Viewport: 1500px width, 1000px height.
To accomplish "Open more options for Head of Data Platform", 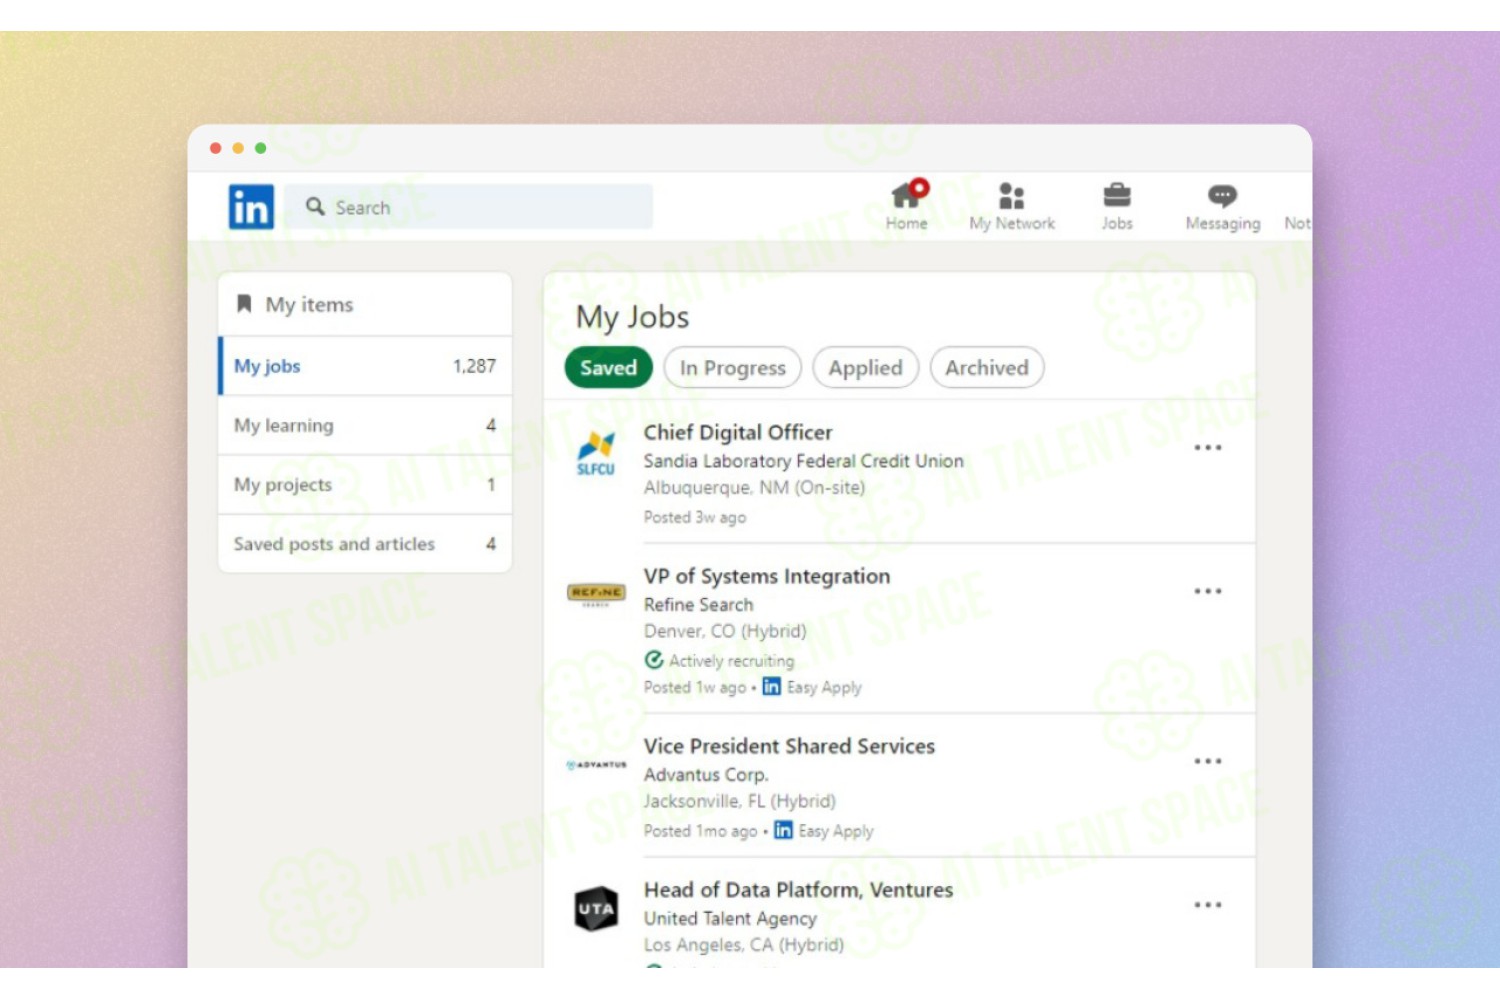I will (x=1208, y=905).
